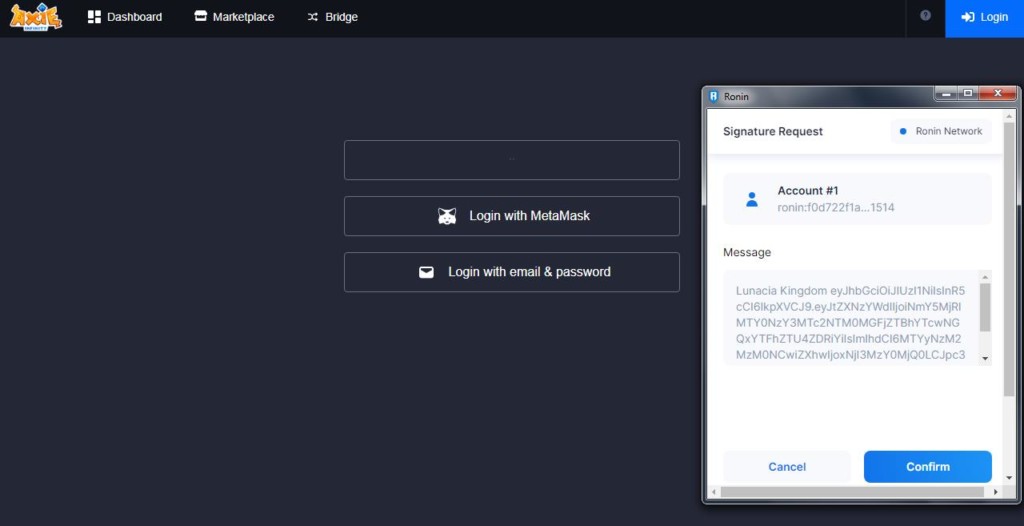
Task: Click message box scroll up arrow
Action: tap(985, 277)
